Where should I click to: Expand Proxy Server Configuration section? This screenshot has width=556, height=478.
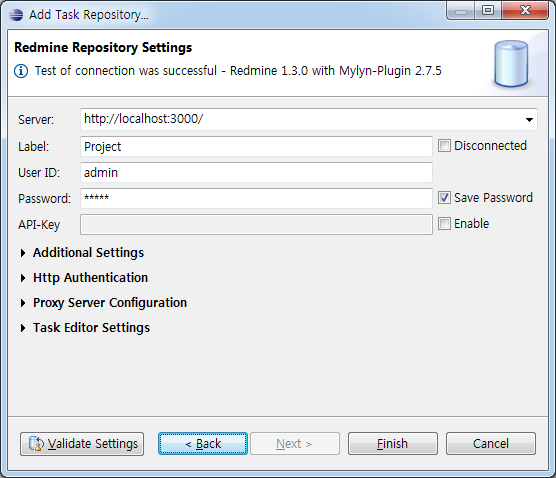tap(104, 303)
